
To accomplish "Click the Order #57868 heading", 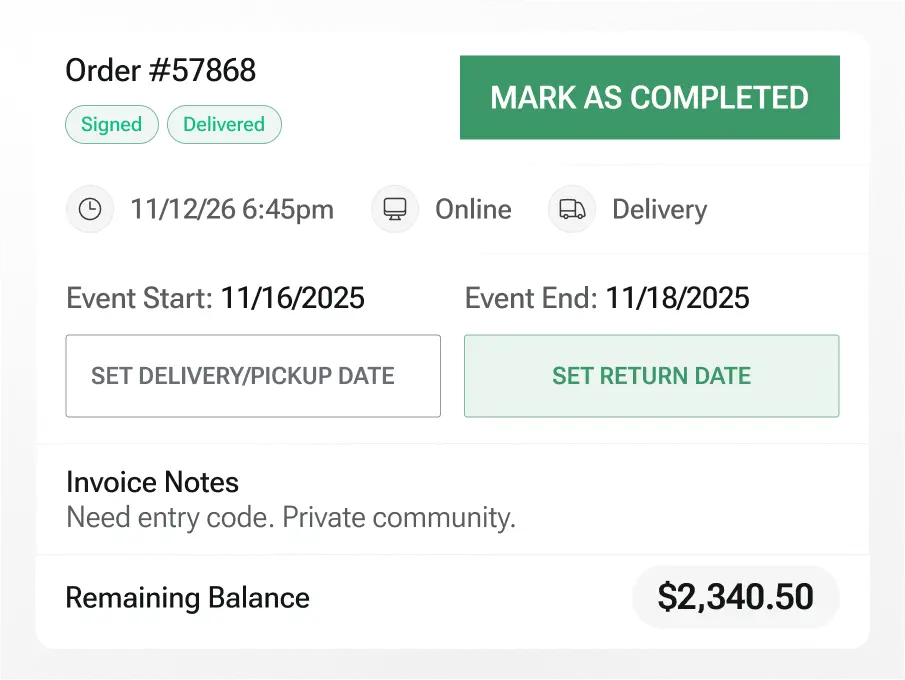I will (x=161, y=71).
